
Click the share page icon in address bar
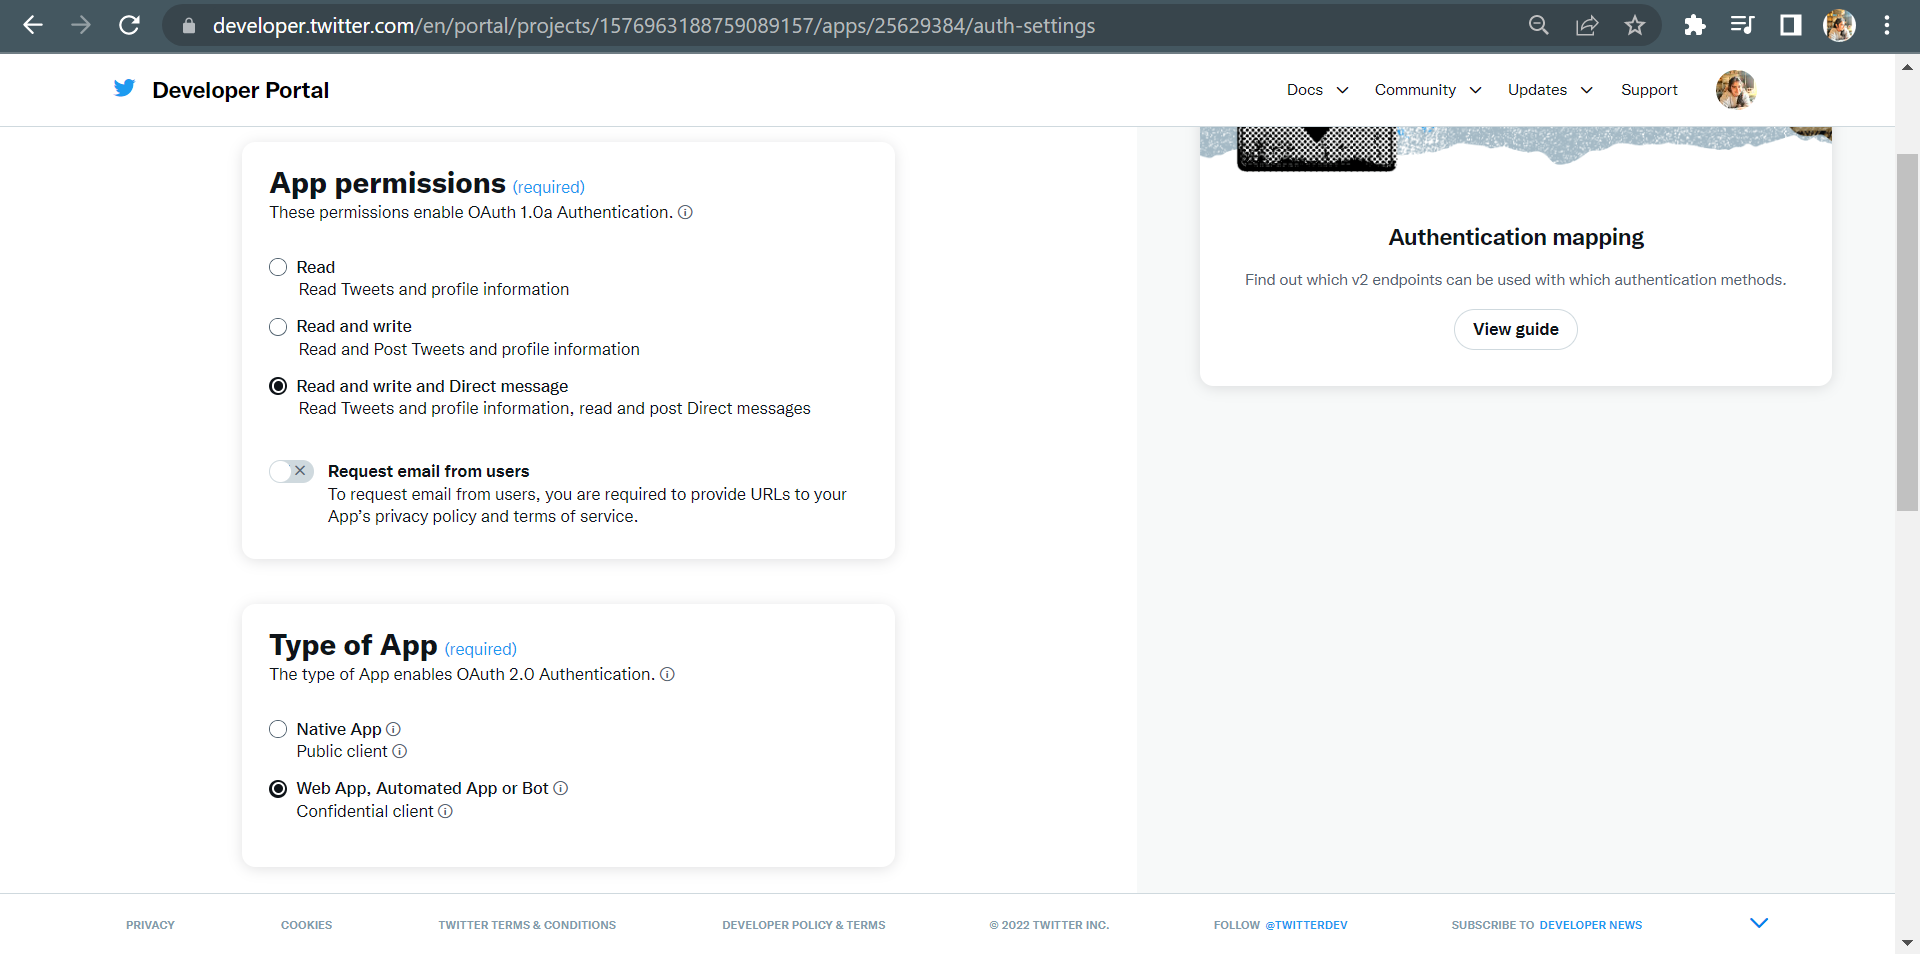pyautogui.click(x=1587, y=25)
